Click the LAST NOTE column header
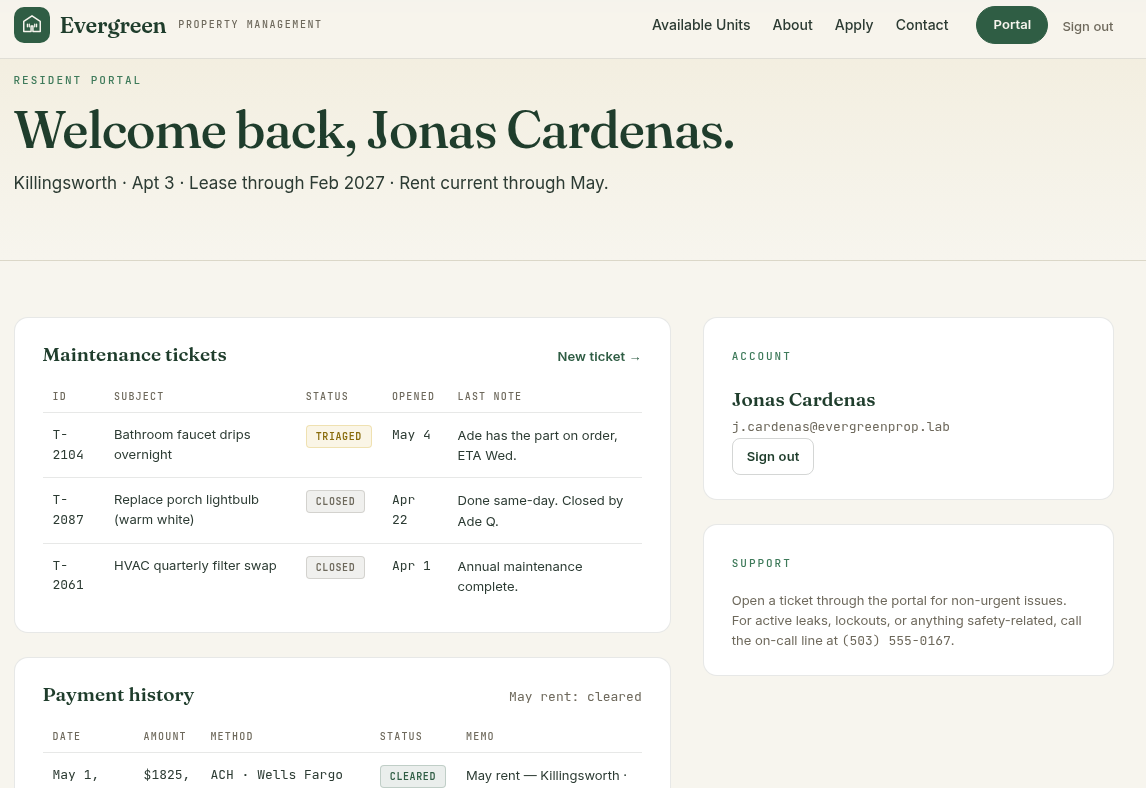This screenshot has height=788, width=1146. tap(489, 396)
